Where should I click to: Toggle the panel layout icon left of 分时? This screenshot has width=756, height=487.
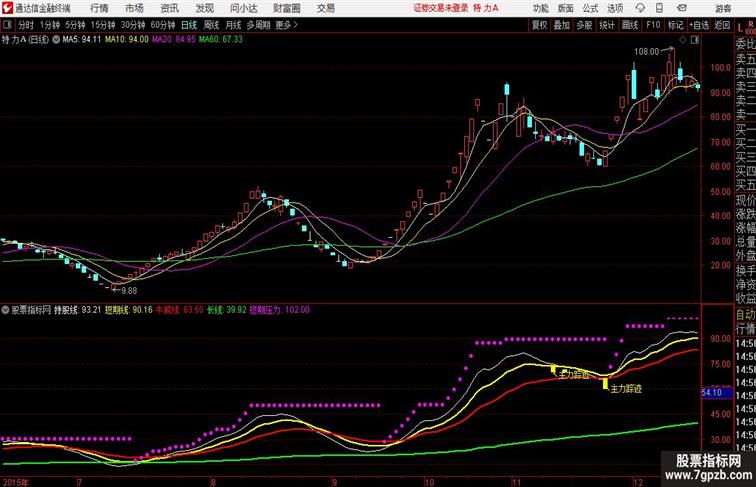point(7,25)
